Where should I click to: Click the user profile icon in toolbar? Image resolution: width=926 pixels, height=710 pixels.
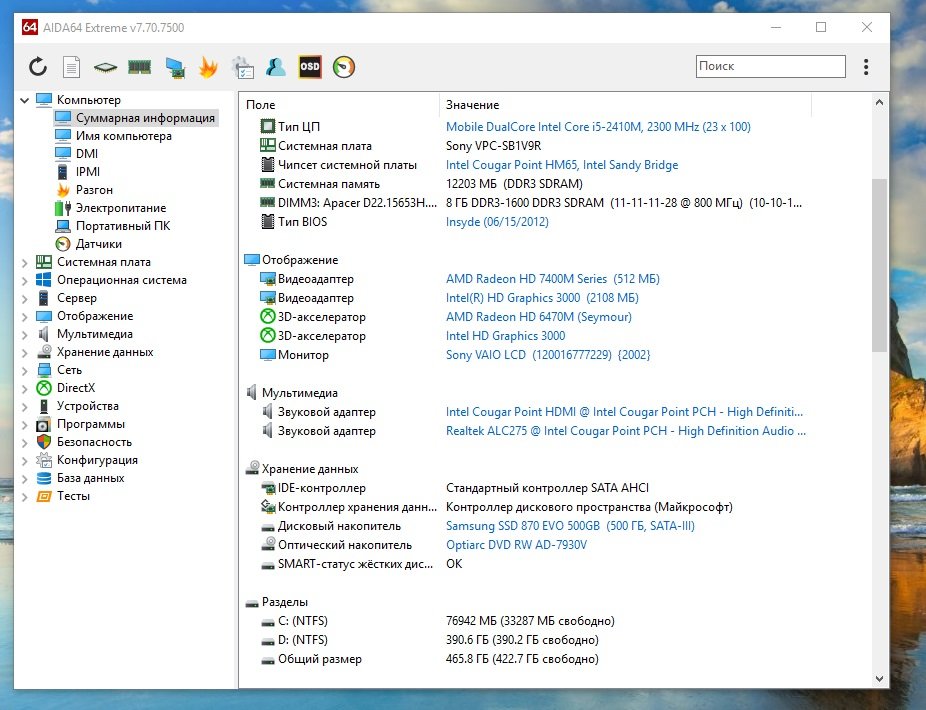click(276, 67)
